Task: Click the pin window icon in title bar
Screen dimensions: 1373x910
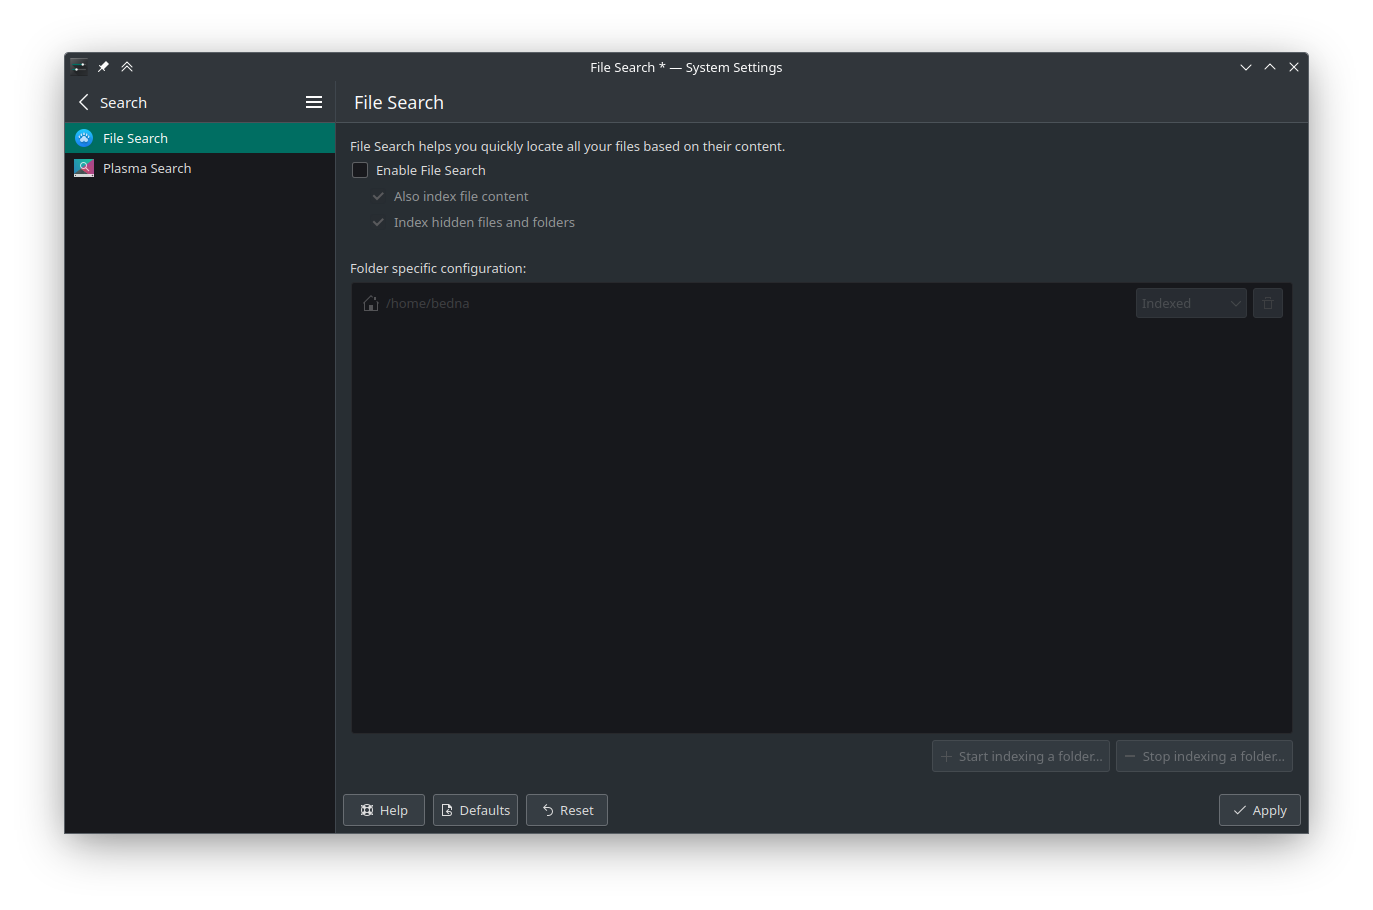Action: [x=103, y=67]
